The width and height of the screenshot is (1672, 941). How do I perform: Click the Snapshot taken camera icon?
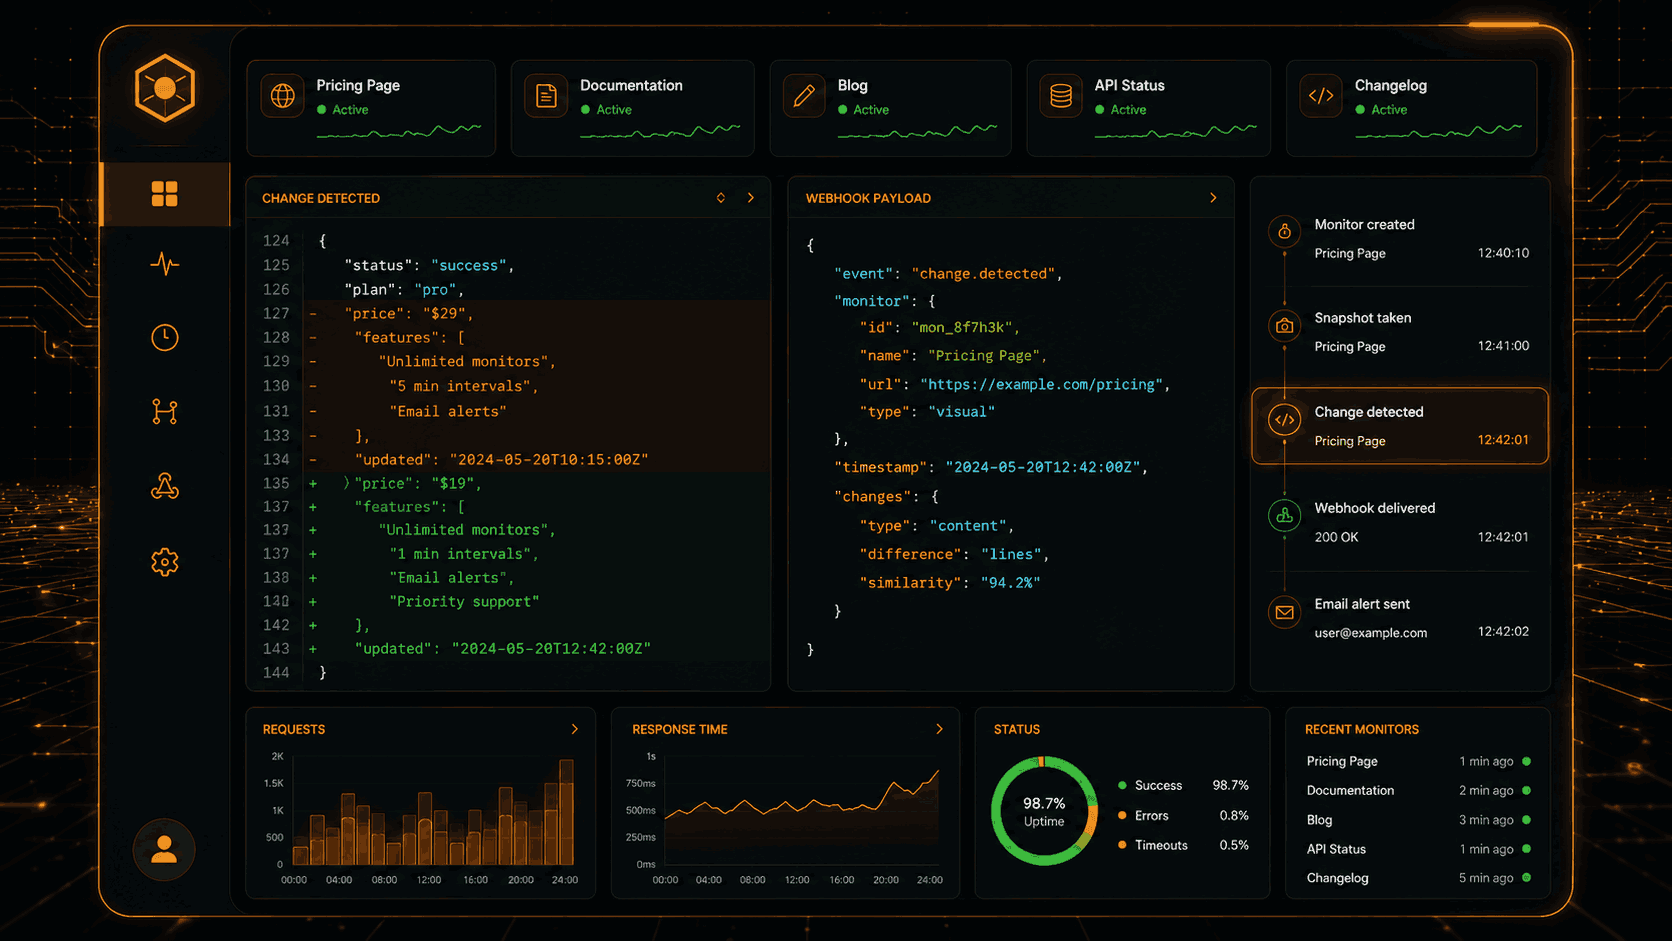coord(1285,326)
